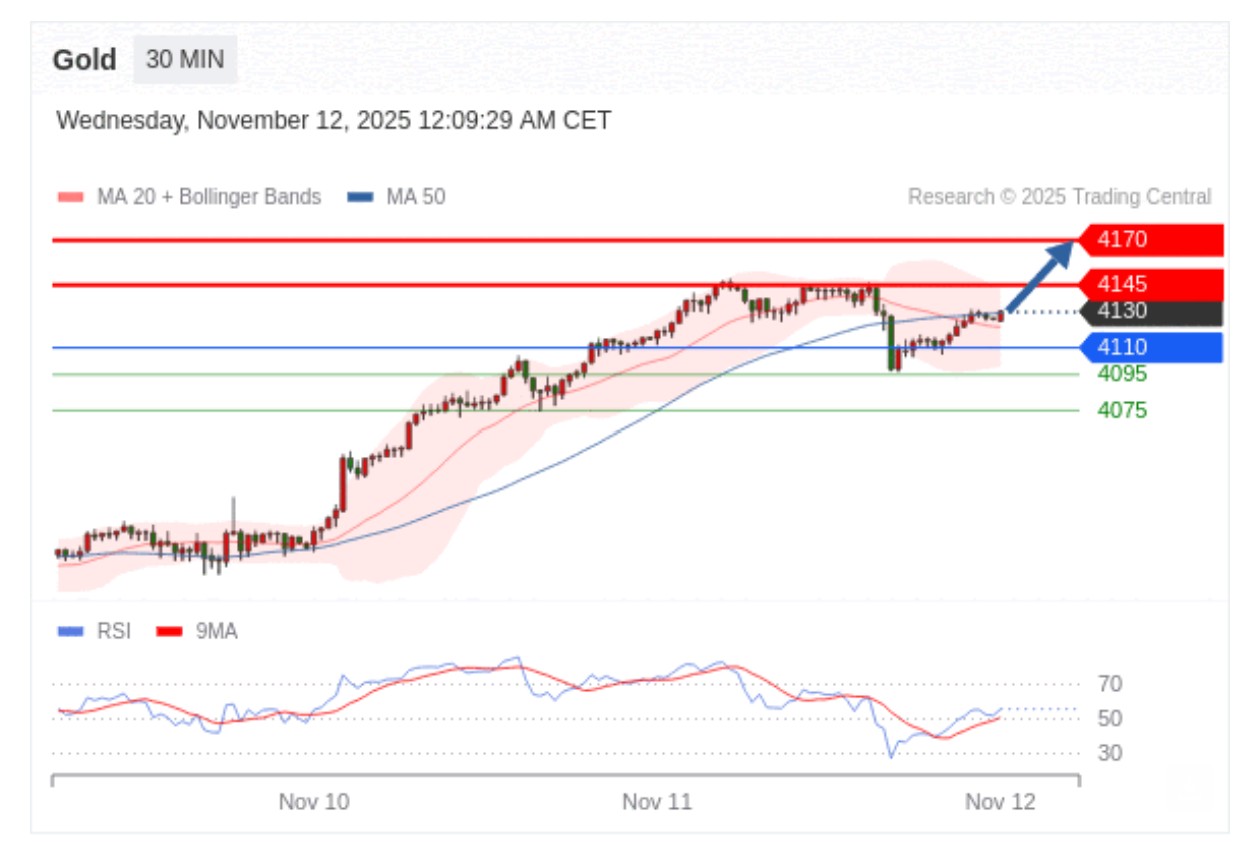
Task: Click the red 4145 resistance label
Action: 1150,284
